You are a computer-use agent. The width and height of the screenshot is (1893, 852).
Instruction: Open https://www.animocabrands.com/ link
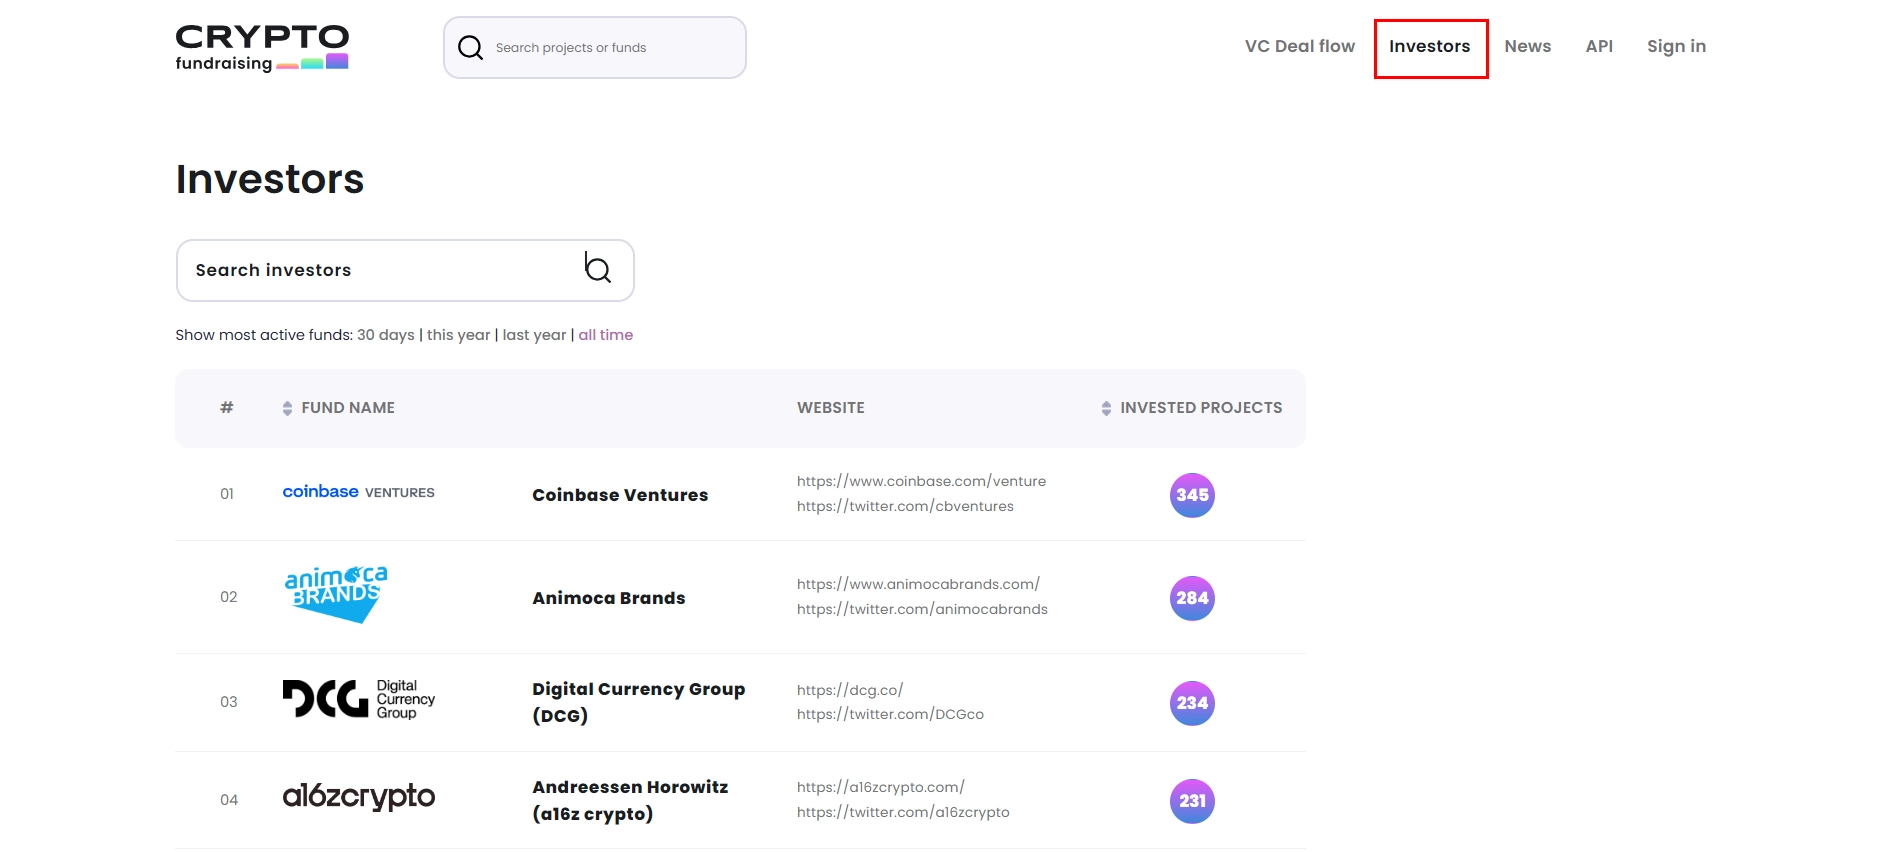tap(918, 584)
